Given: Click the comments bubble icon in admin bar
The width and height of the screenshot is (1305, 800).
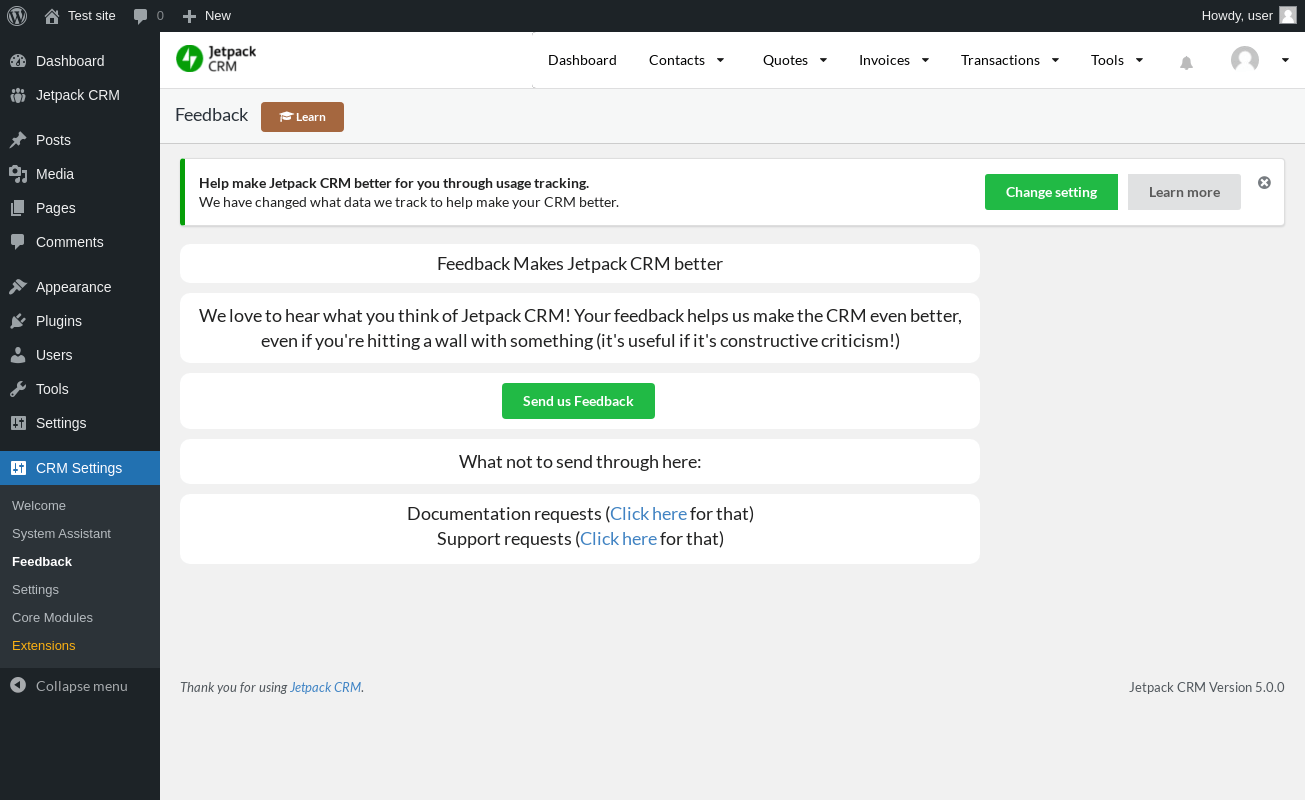Looking at the screenshot, I should click(x=141, y=16).
